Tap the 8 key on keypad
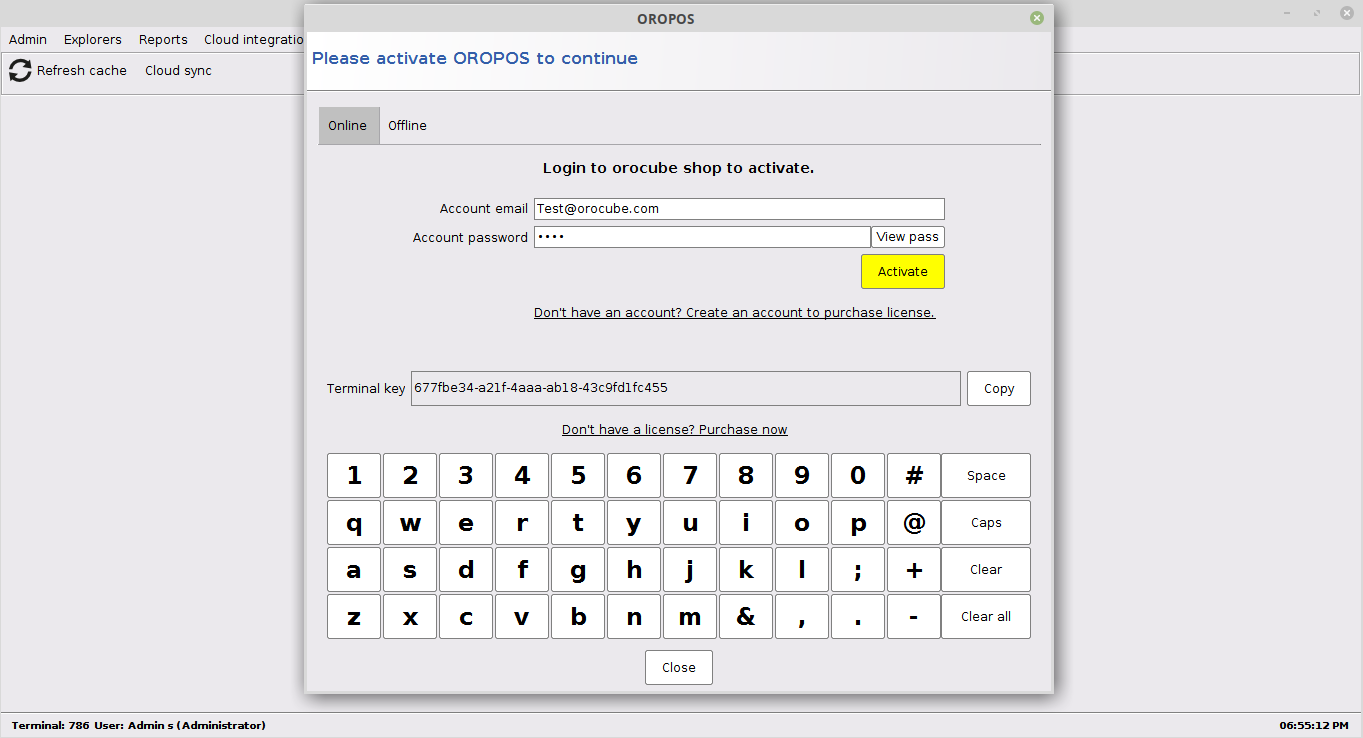 (746, 476)
